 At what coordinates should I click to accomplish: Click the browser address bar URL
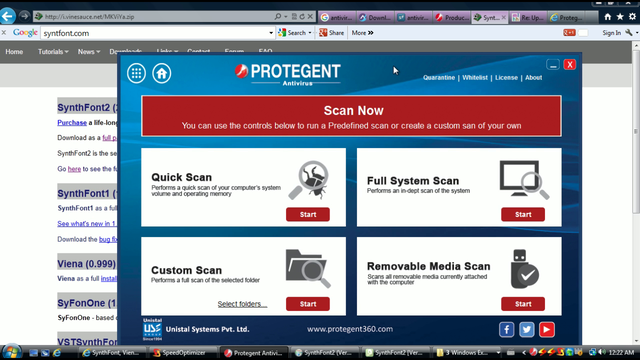click(89, 17)
